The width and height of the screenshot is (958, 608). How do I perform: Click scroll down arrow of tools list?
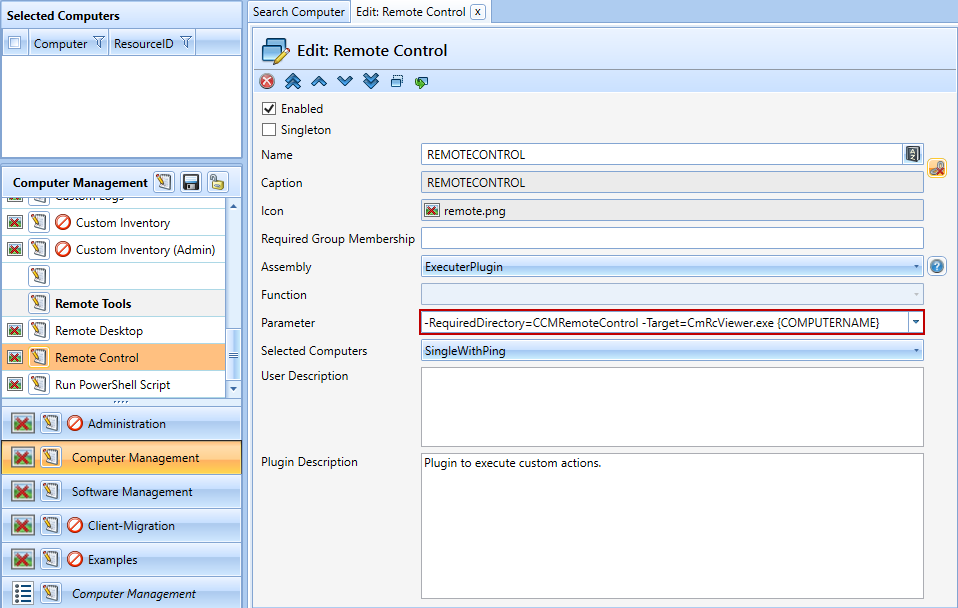coord(233,389)
